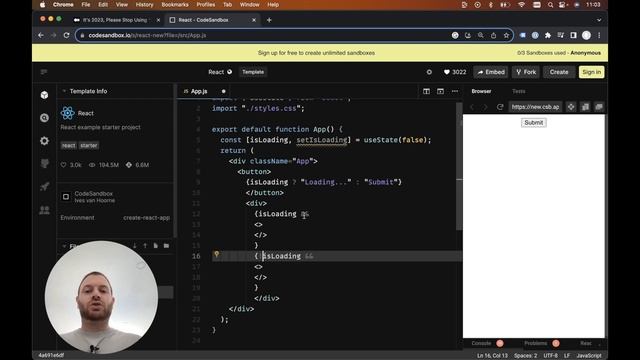The image size is (640, 360).
Task: Focus the preview URL field
Action: [536, 107]
